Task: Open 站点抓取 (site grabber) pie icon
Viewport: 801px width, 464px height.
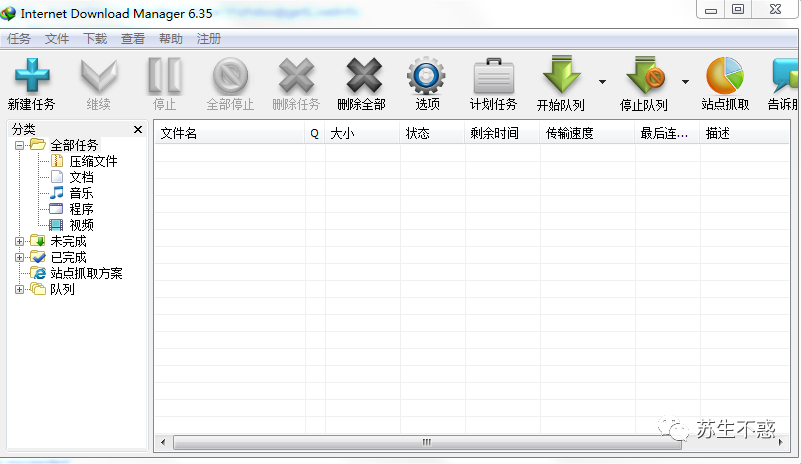Action: pyautogui.click(x=724, y=76)
